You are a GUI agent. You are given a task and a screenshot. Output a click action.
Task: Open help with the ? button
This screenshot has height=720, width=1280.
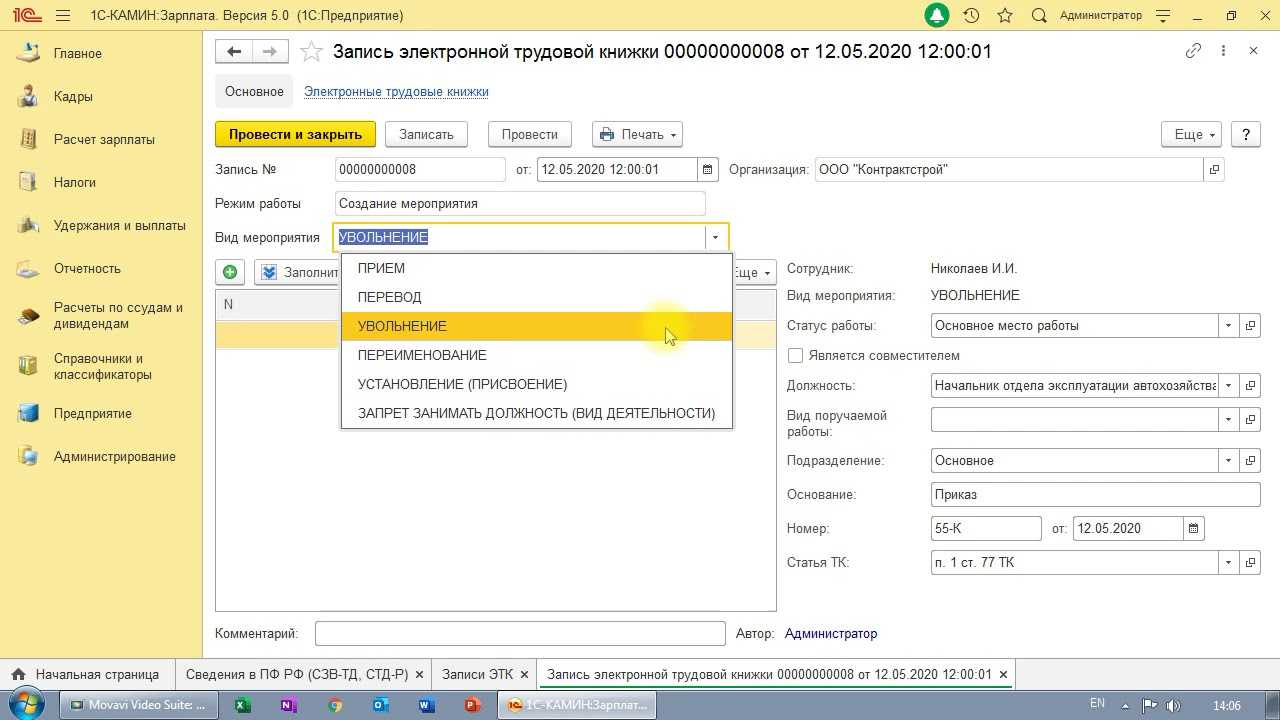tap(1245, 135)
